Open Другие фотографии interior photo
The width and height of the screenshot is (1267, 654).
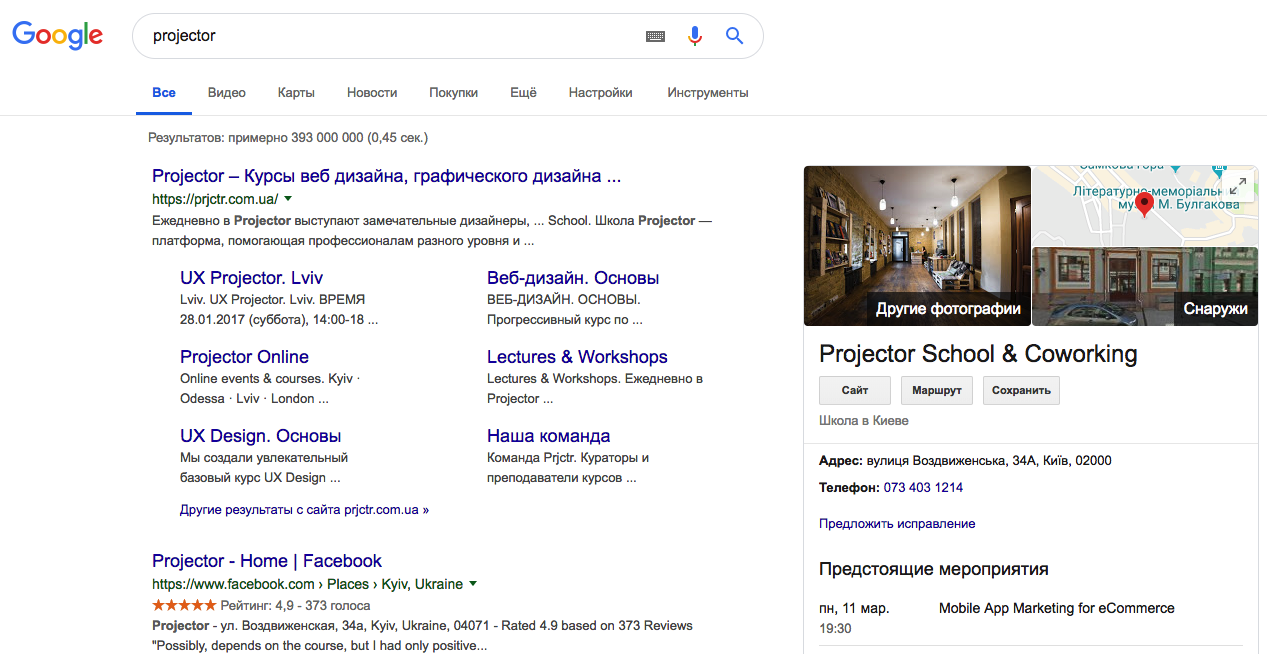917,245
